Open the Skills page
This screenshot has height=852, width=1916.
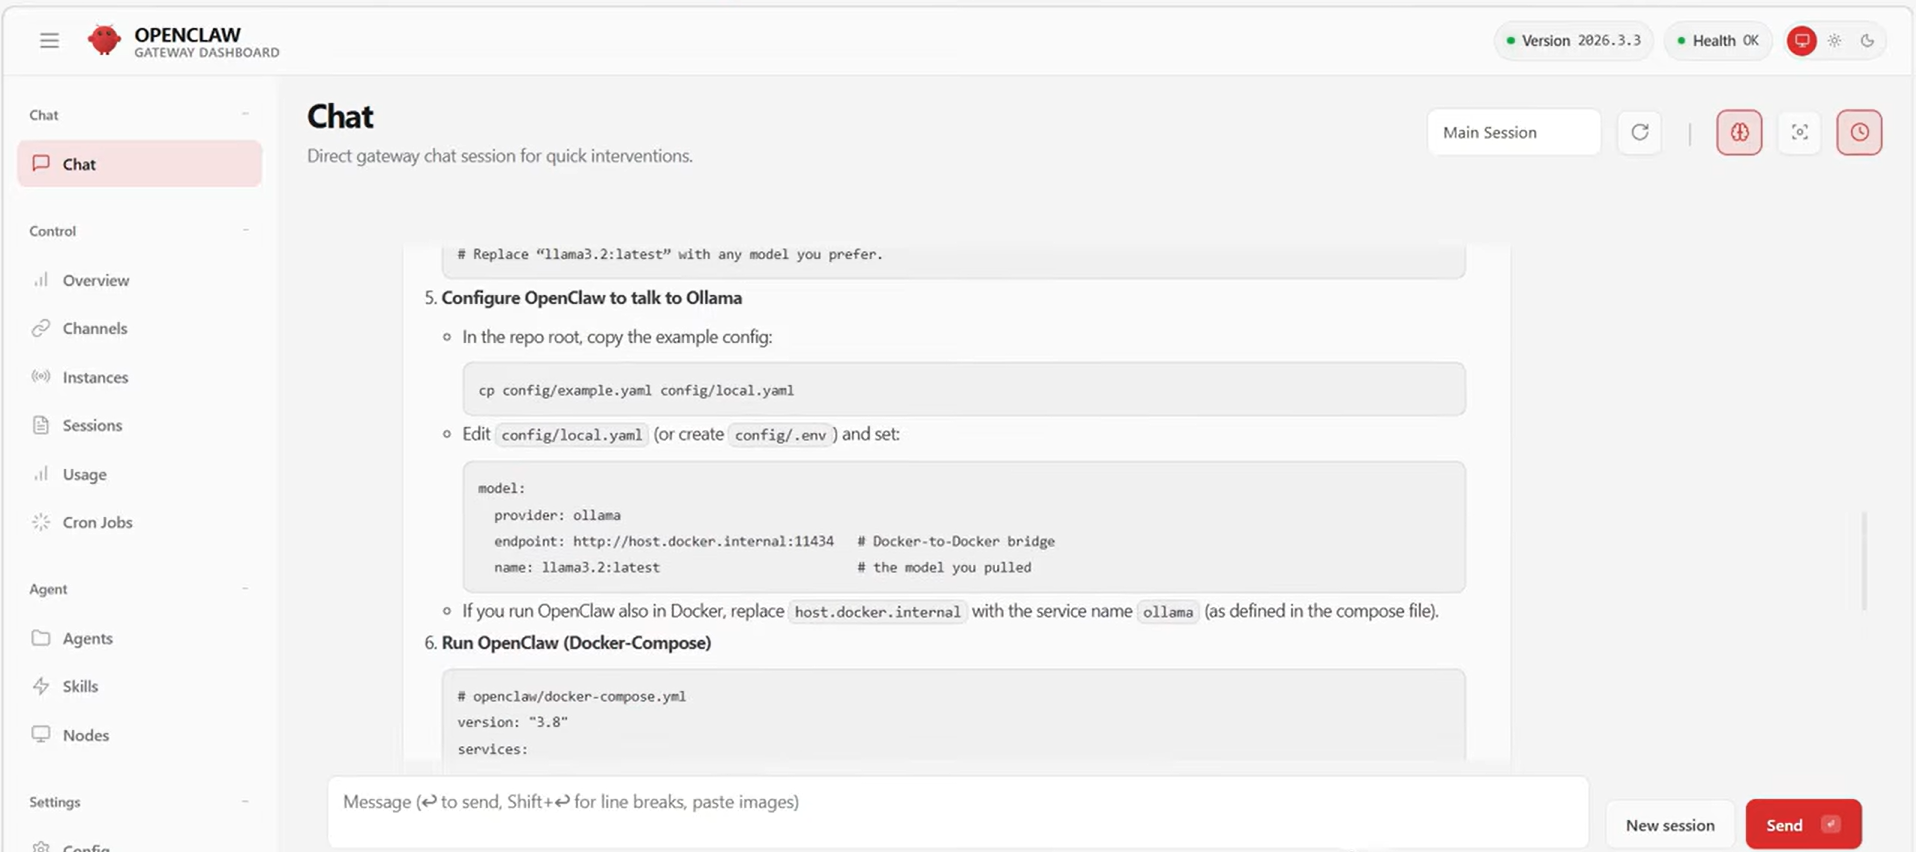140,686
